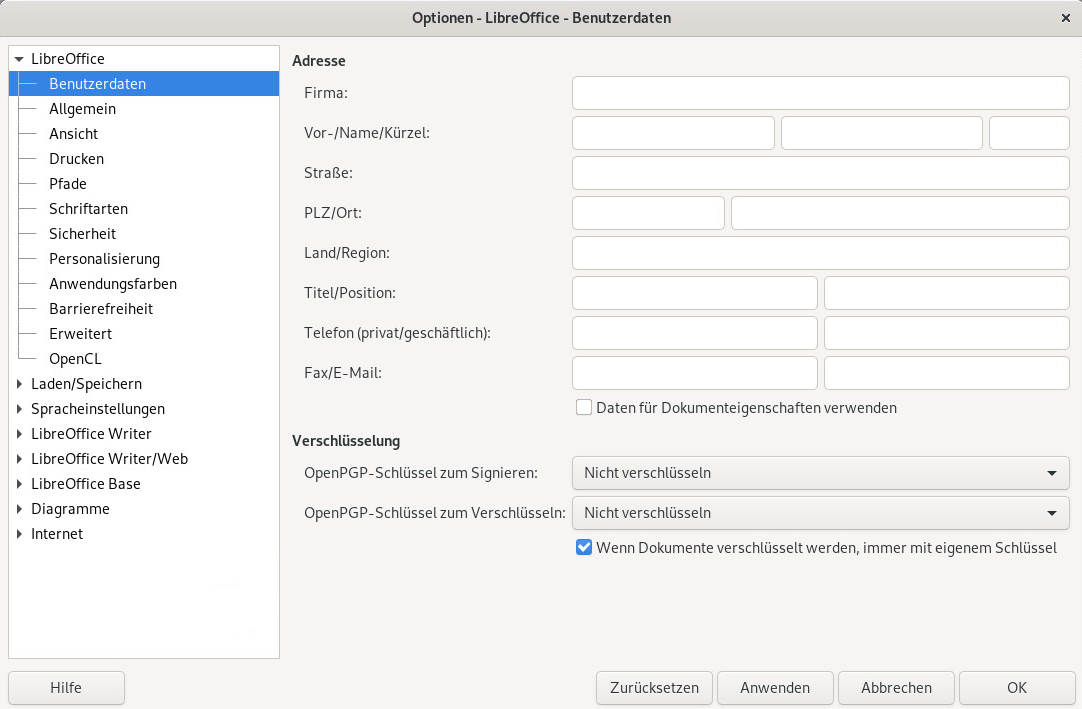Click the Position input field
The image size is (1082, 709).
947,293
